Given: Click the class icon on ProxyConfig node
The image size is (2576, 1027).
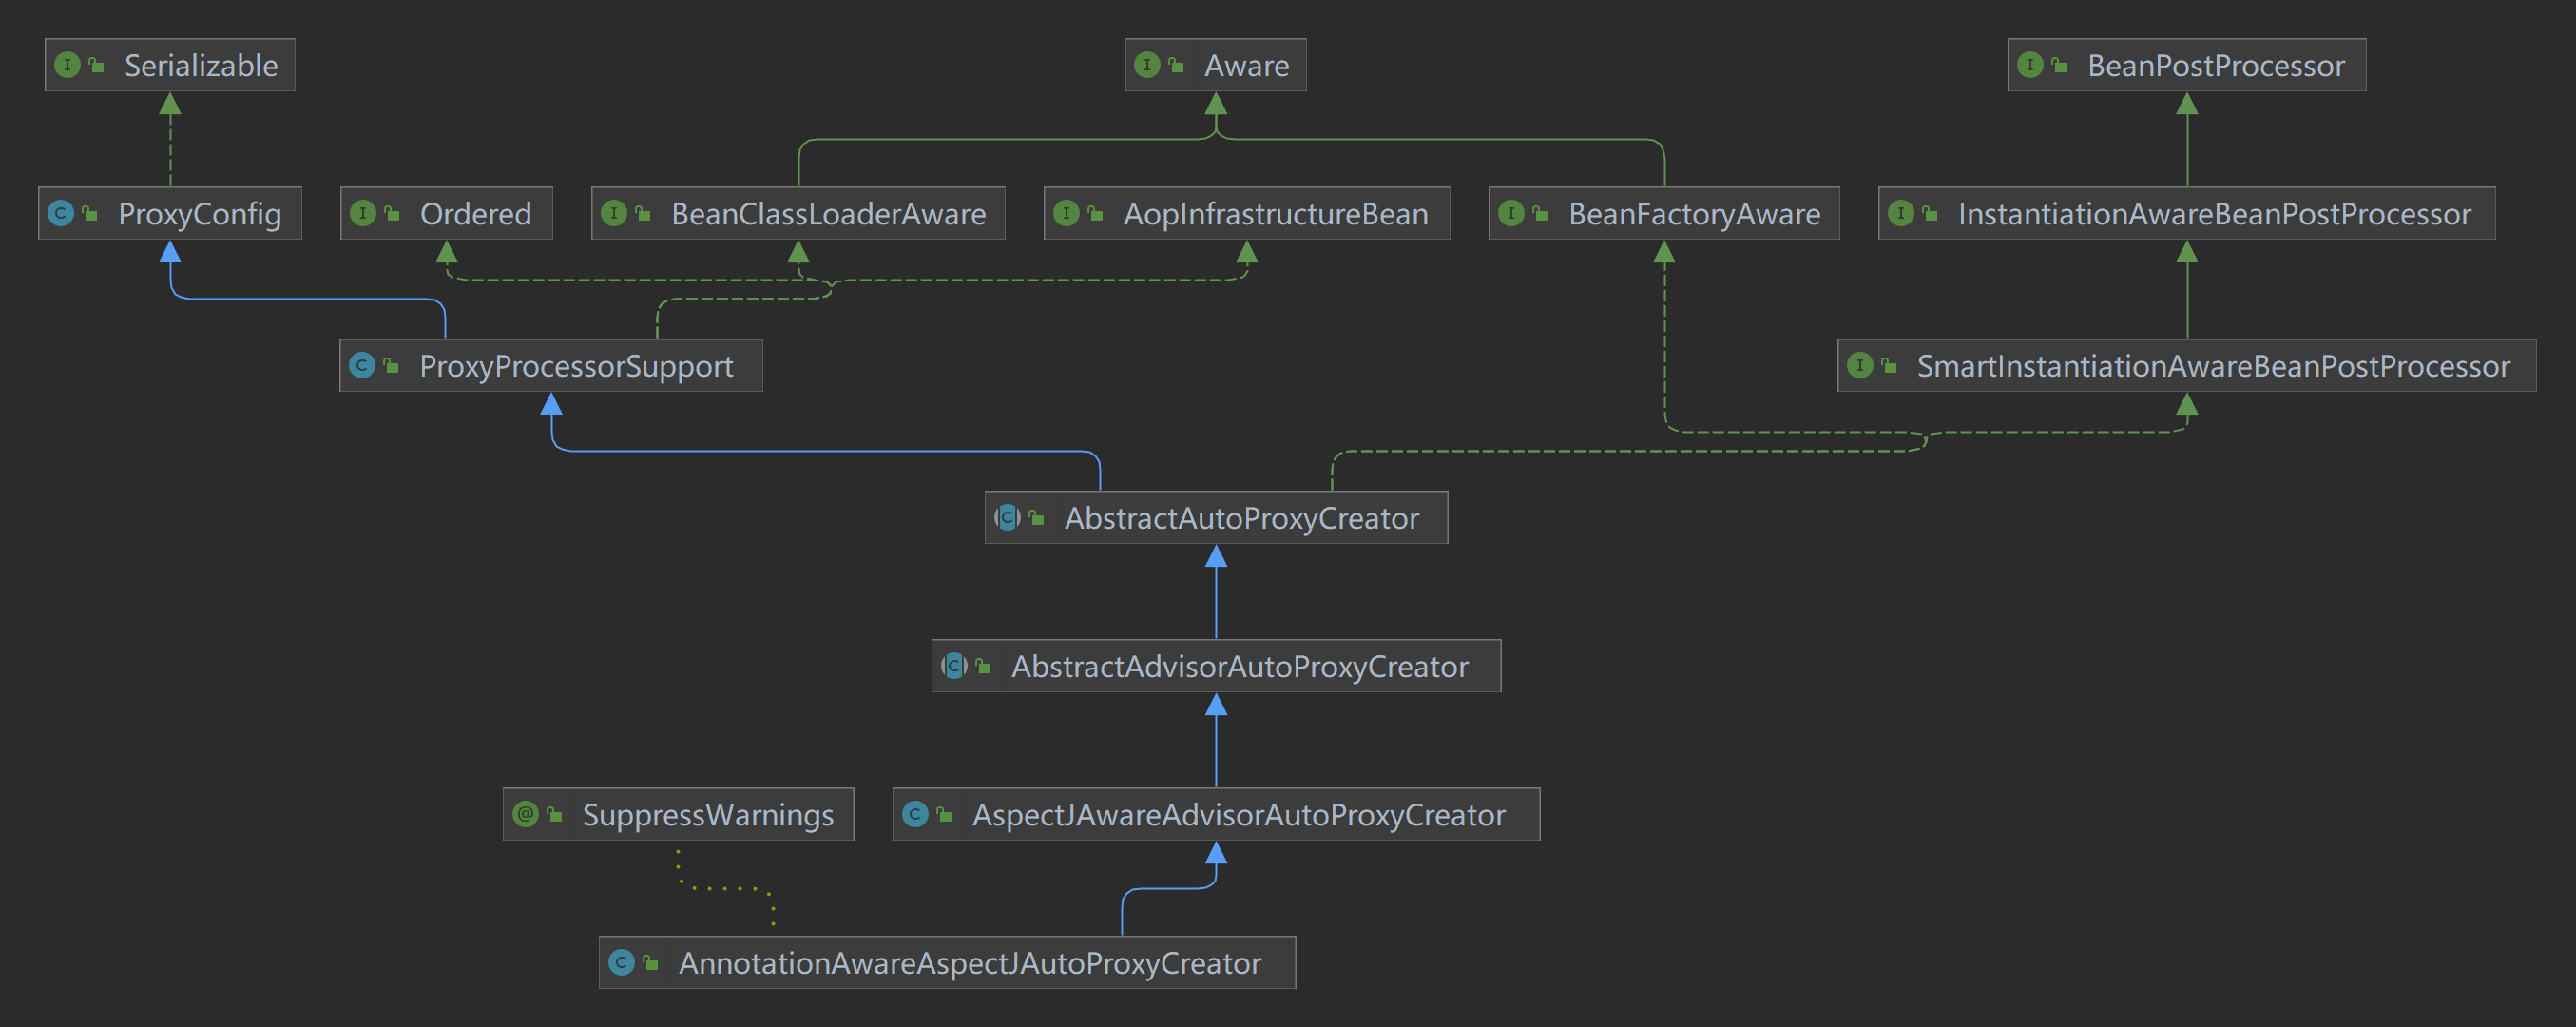Looking at the screenshot, I should click(x=61, y=213).
